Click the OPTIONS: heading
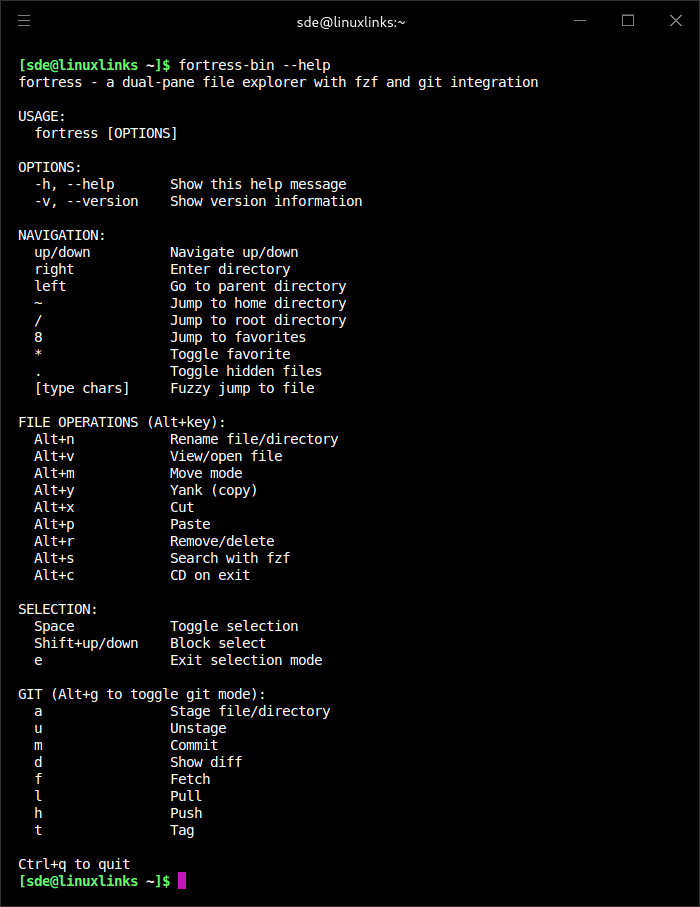 tap(50, 167)
